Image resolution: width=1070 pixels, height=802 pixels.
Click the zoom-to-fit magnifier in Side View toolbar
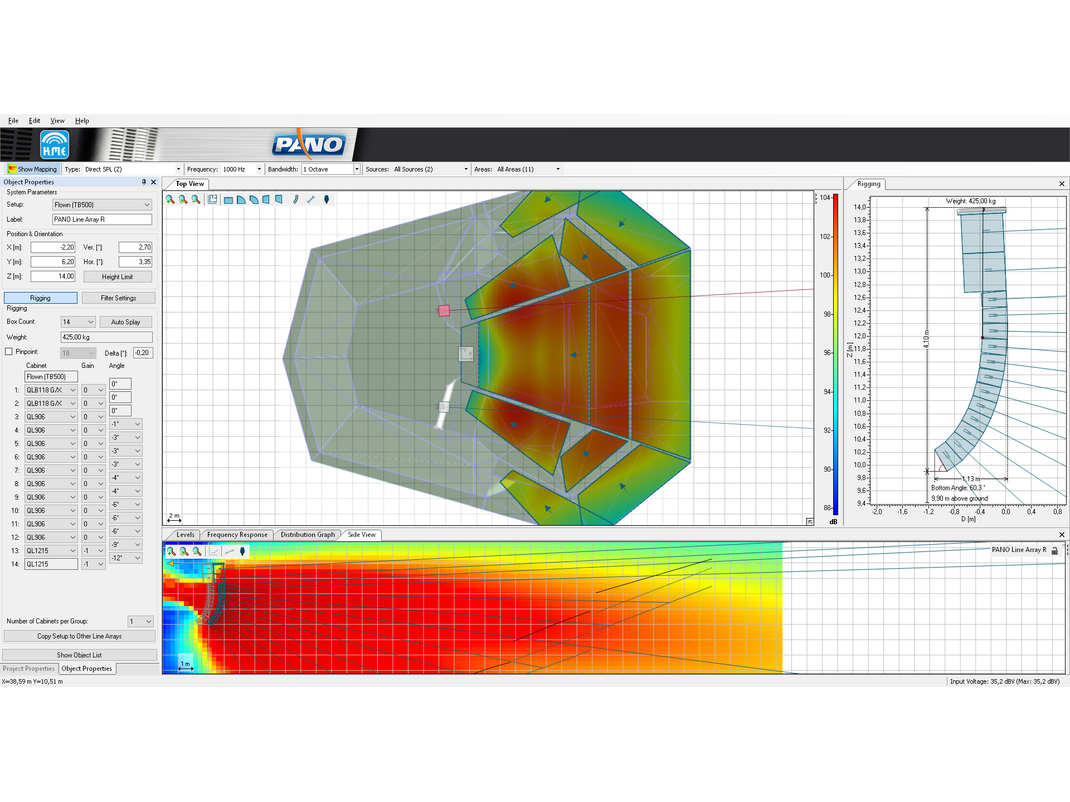coord(184,551)
